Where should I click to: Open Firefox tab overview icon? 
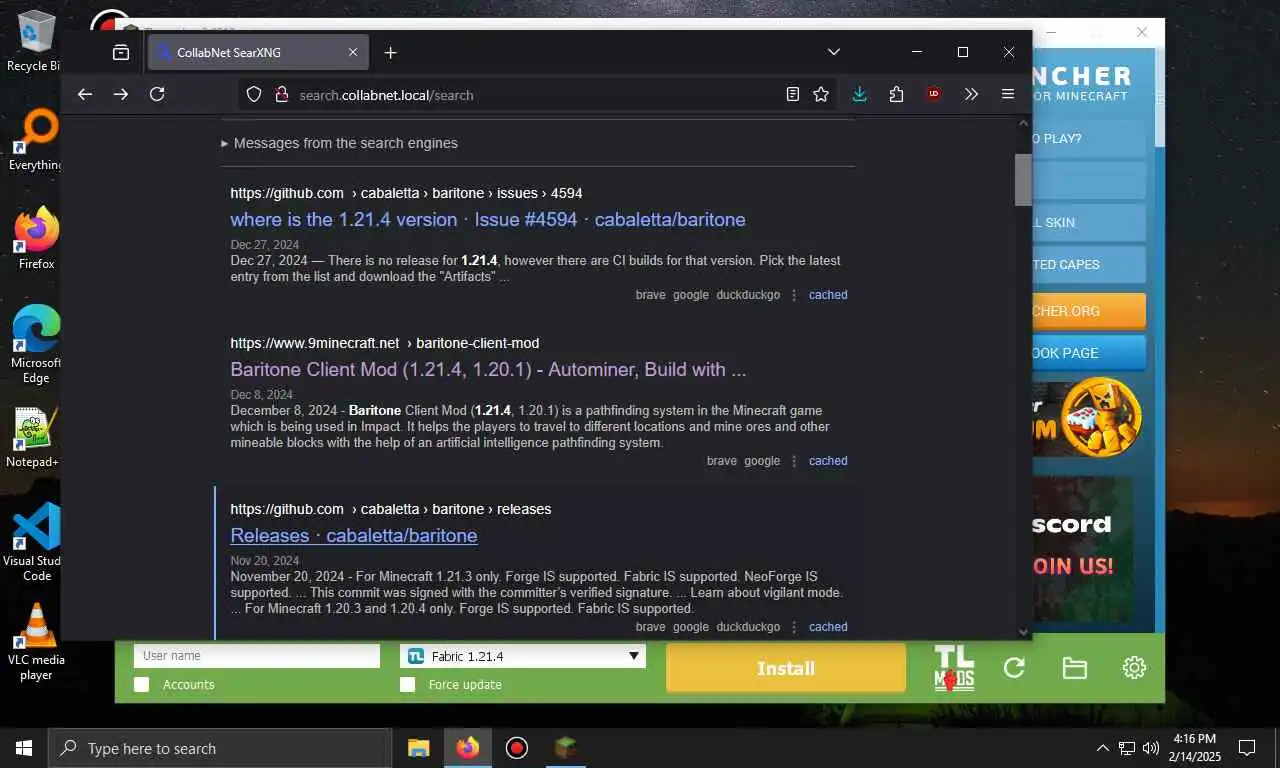(x=121, y=52)
